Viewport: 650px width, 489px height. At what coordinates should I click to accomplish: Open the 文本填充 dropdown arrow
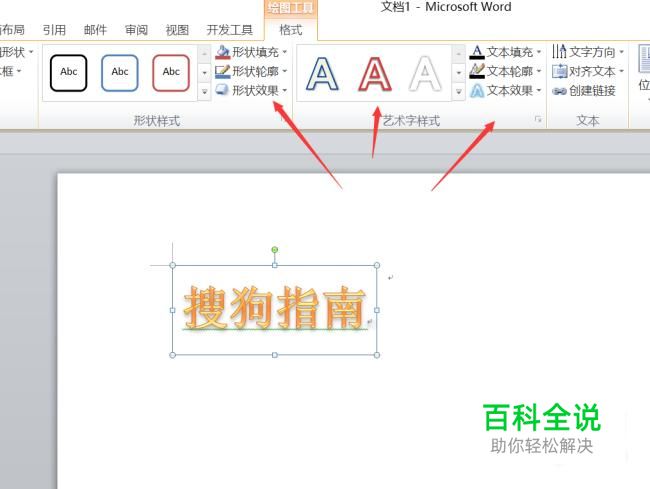tap(539, 52)
